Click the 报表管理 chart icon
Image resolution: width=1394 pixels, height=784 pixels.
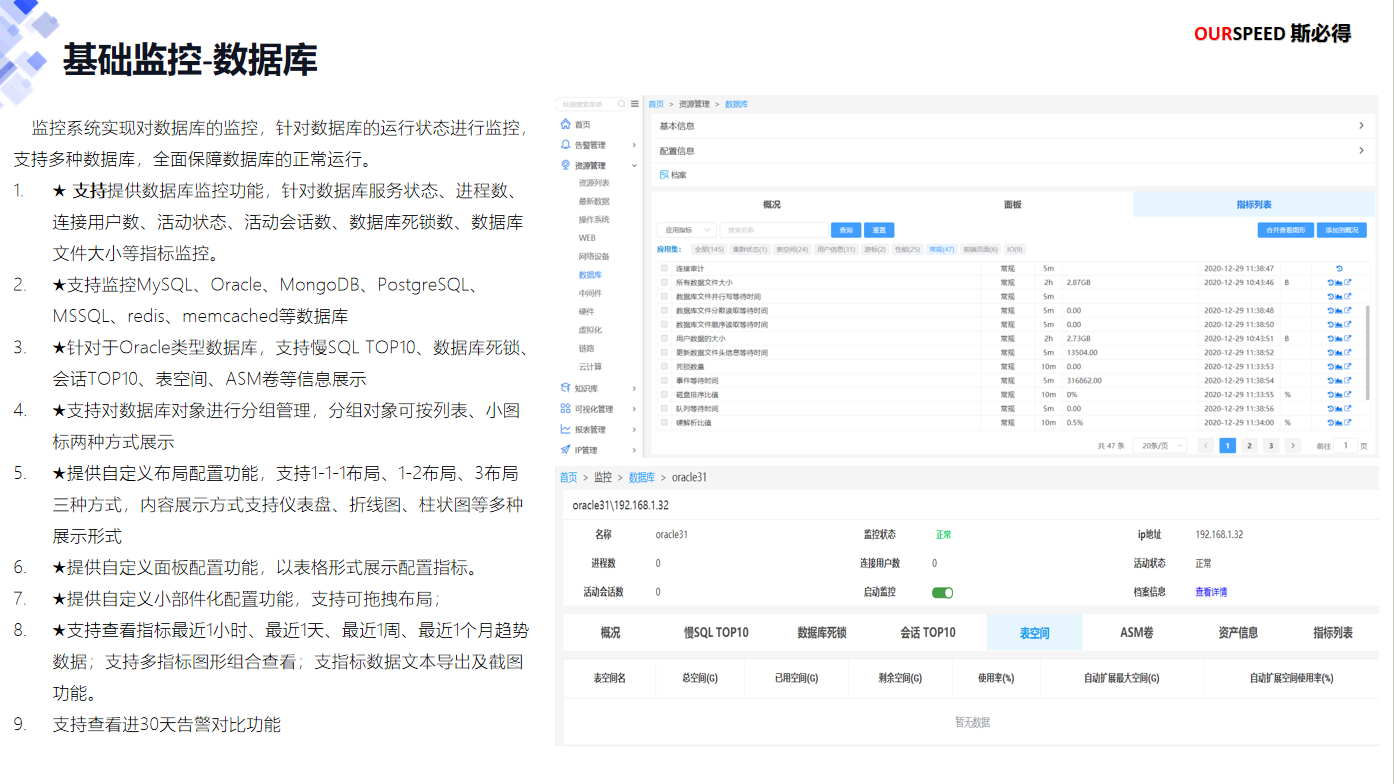[x=566, y=429]
